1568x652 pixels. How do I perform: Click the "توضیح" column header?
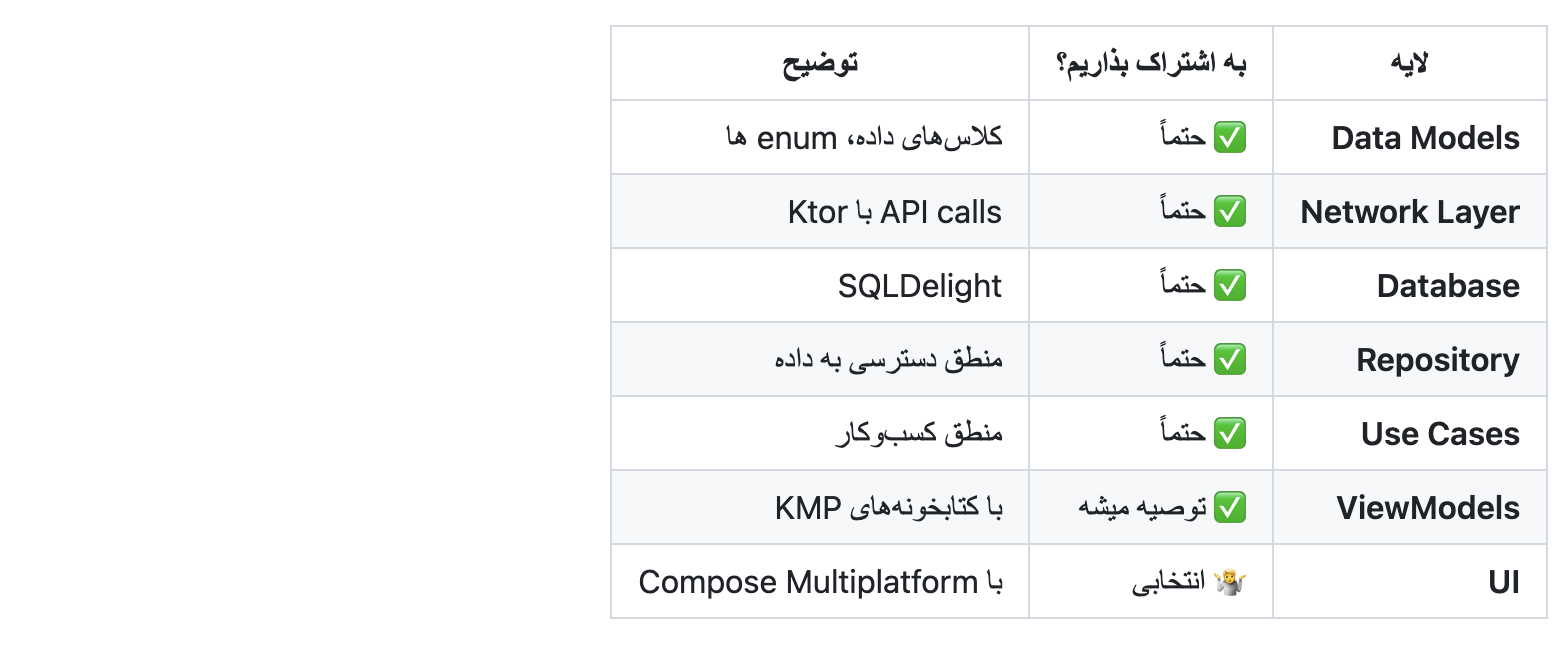(x=820, y=63)
